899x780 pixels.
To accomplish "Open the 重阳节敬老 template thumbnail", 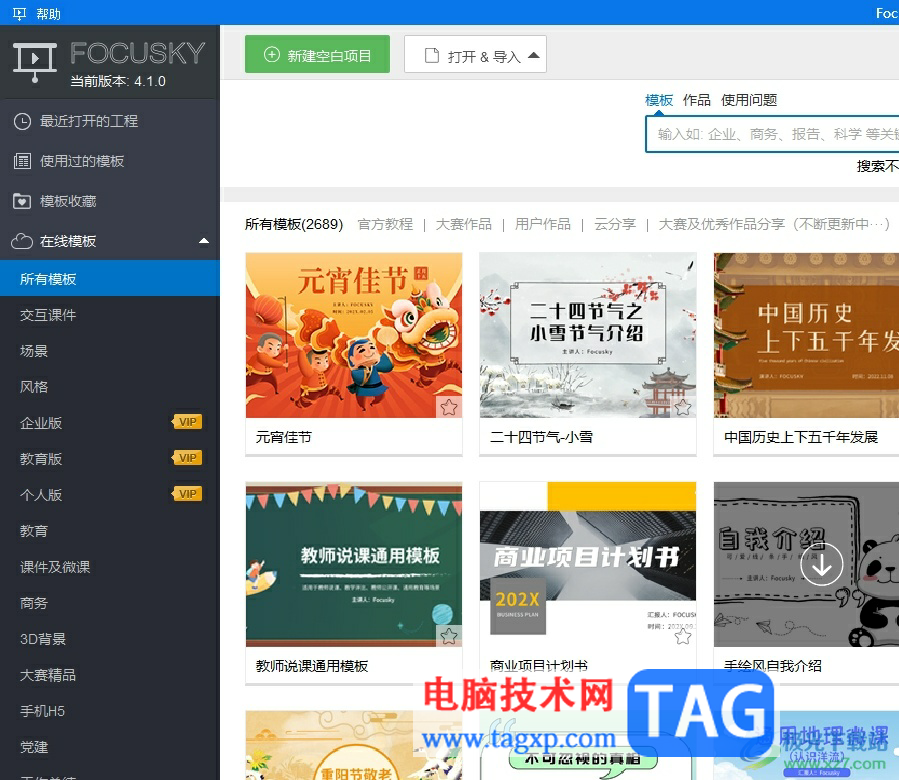I will [x=354, y=746].
